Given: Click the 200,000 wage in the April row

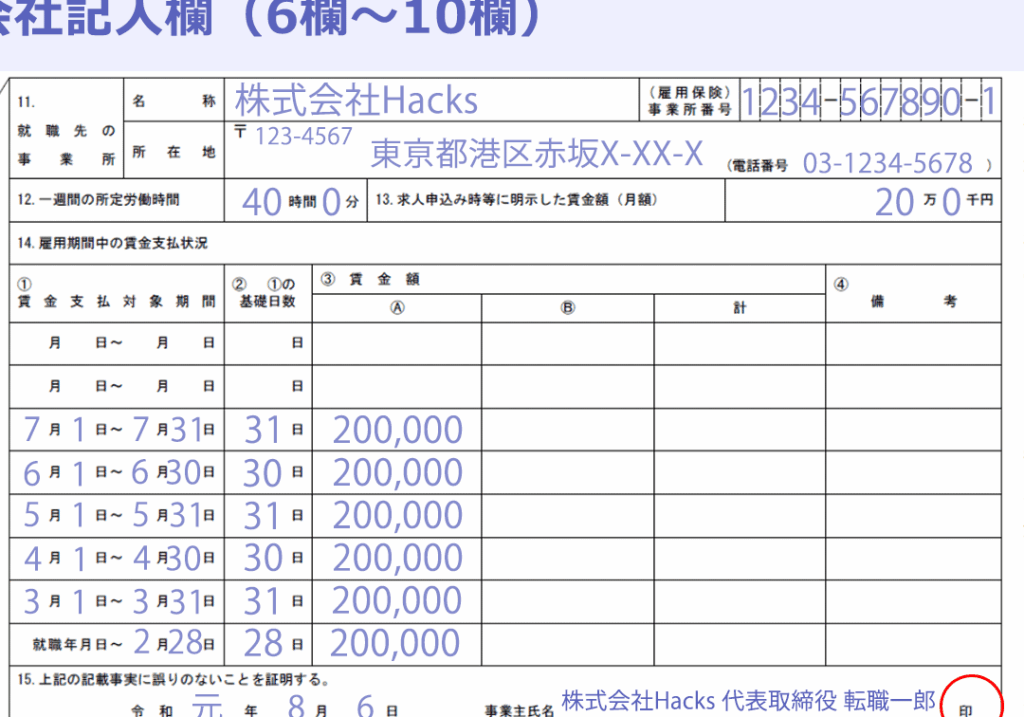Looking at the screenshot, I should [397, 558].
